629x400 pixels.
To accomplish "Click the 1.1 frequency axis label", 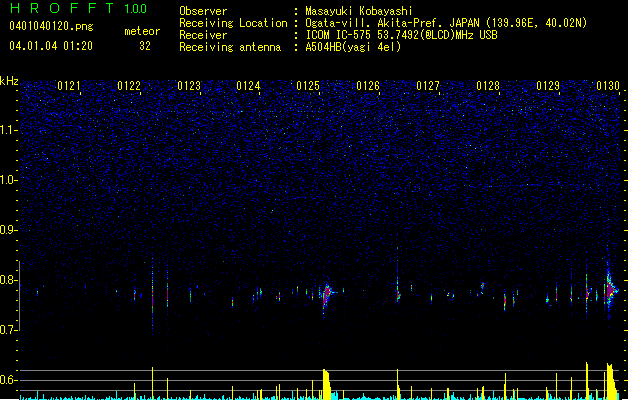I will pyautogui.click(x=8, y=130).
